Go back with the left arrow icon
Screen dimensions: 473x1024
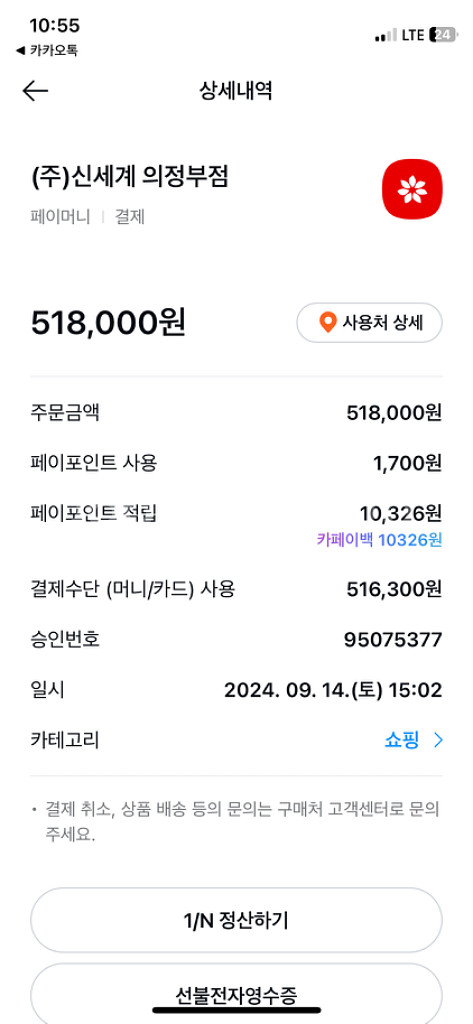35,91
